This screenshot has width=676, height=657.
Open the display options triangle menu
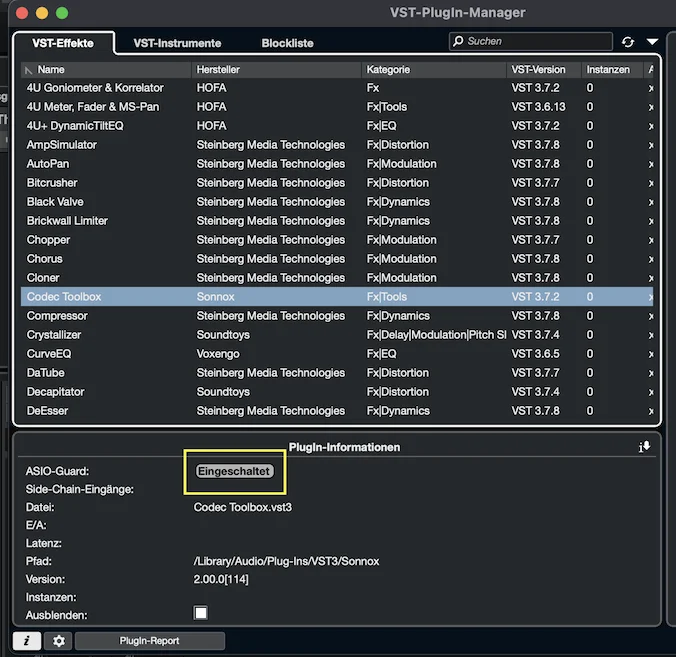(652, 42)
